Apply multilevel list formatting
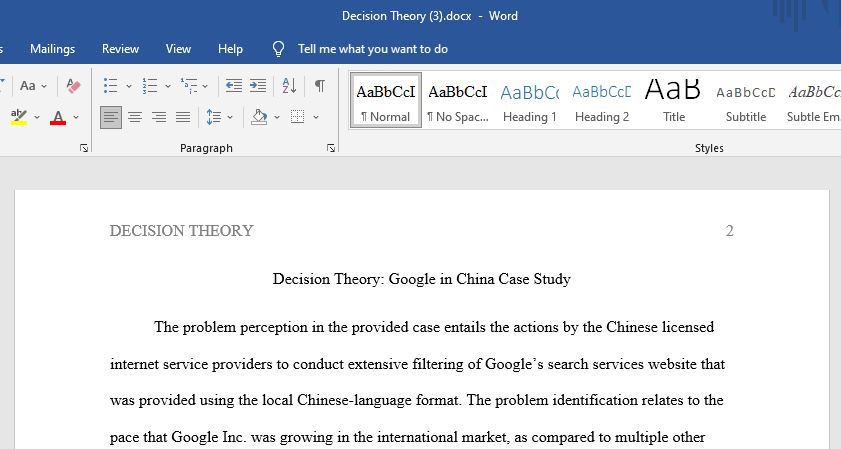 pyautogui.click(x=189, y=86)
